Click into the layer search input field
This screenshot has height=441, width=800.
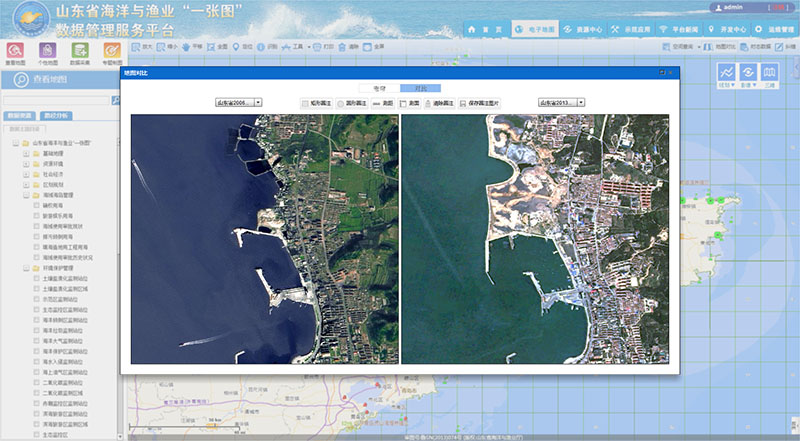coord(56,101)
